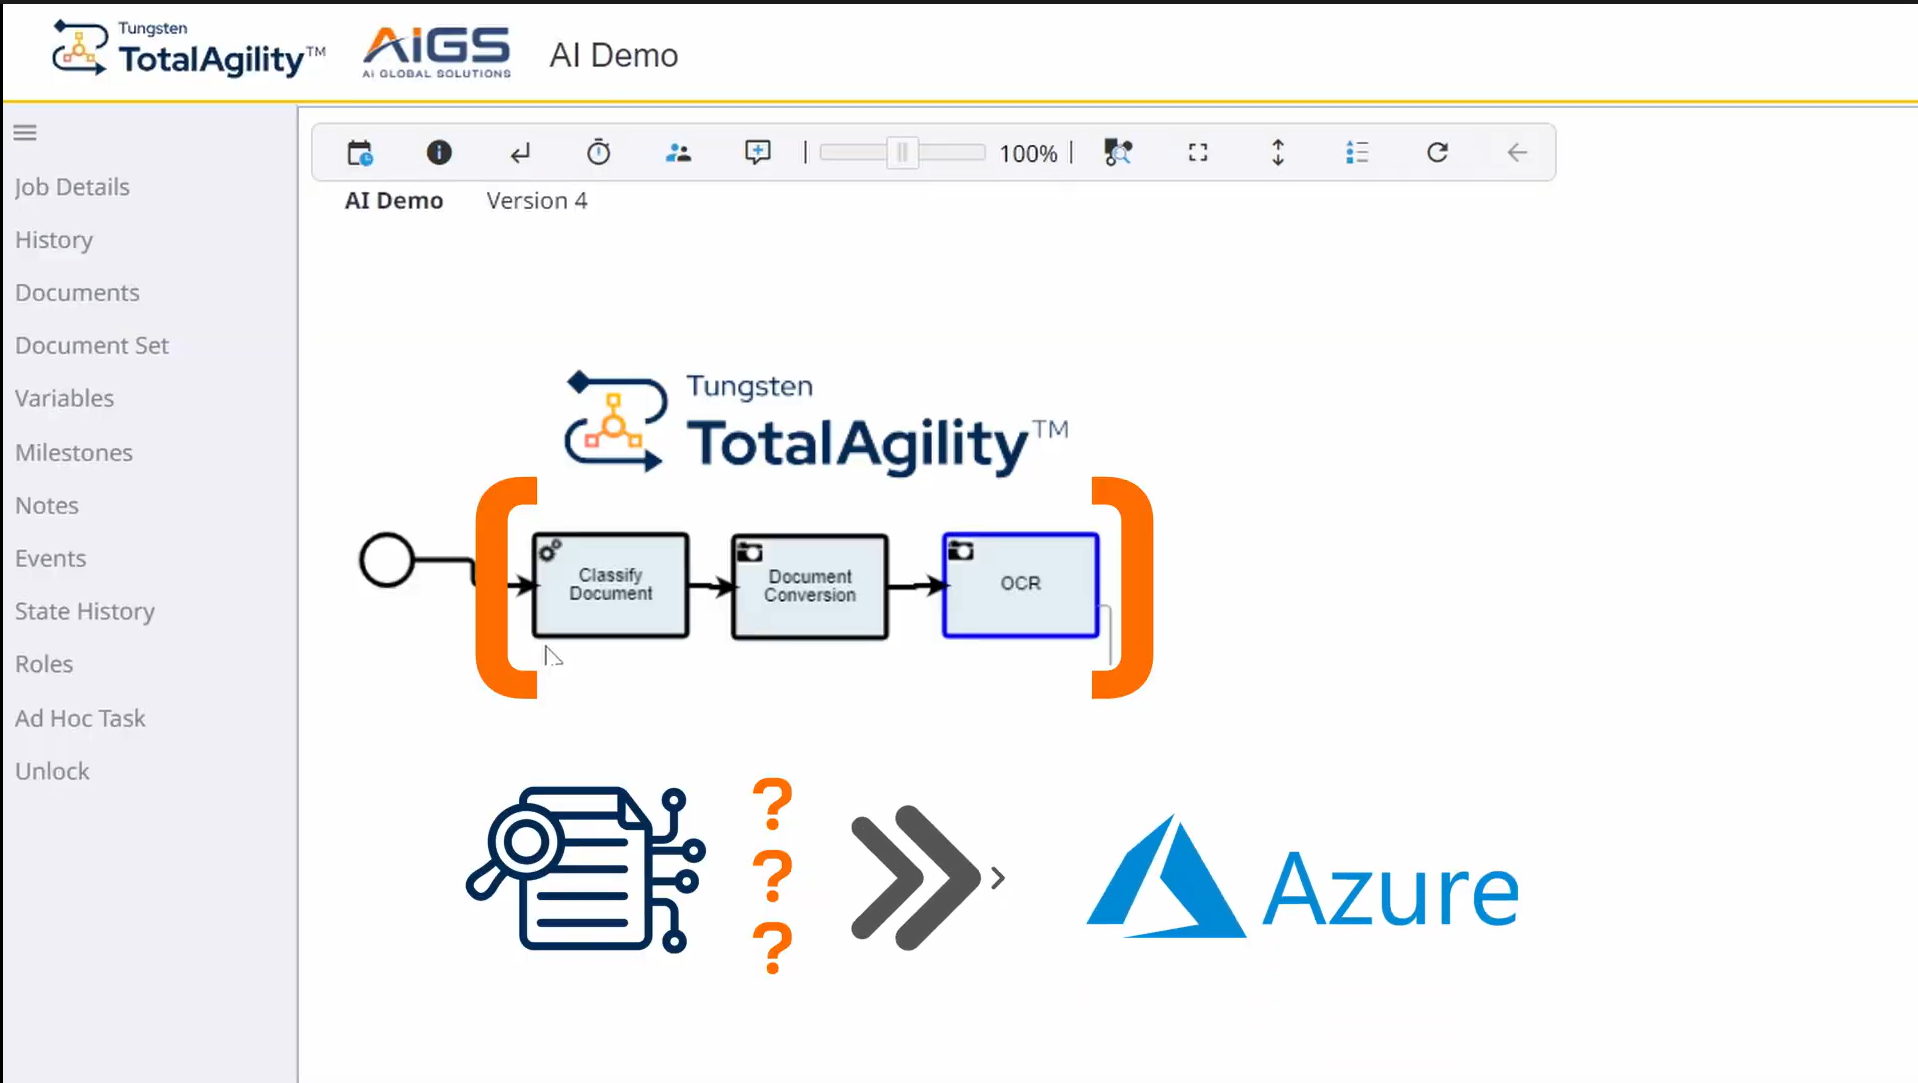Toggle fit-to-screen fullscreen icon
The height and width of the screenshot is (1083, 1918).
pyautogui.click(x=1197, y=153)
